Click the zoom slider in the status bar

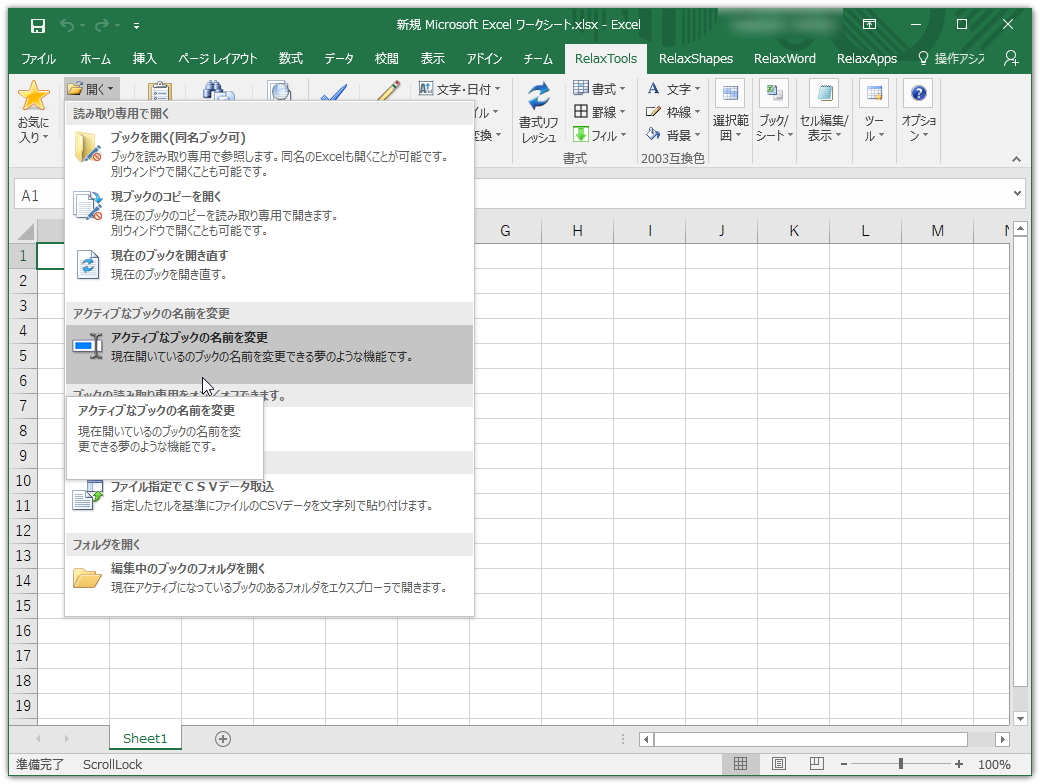[x=901, y=764]
